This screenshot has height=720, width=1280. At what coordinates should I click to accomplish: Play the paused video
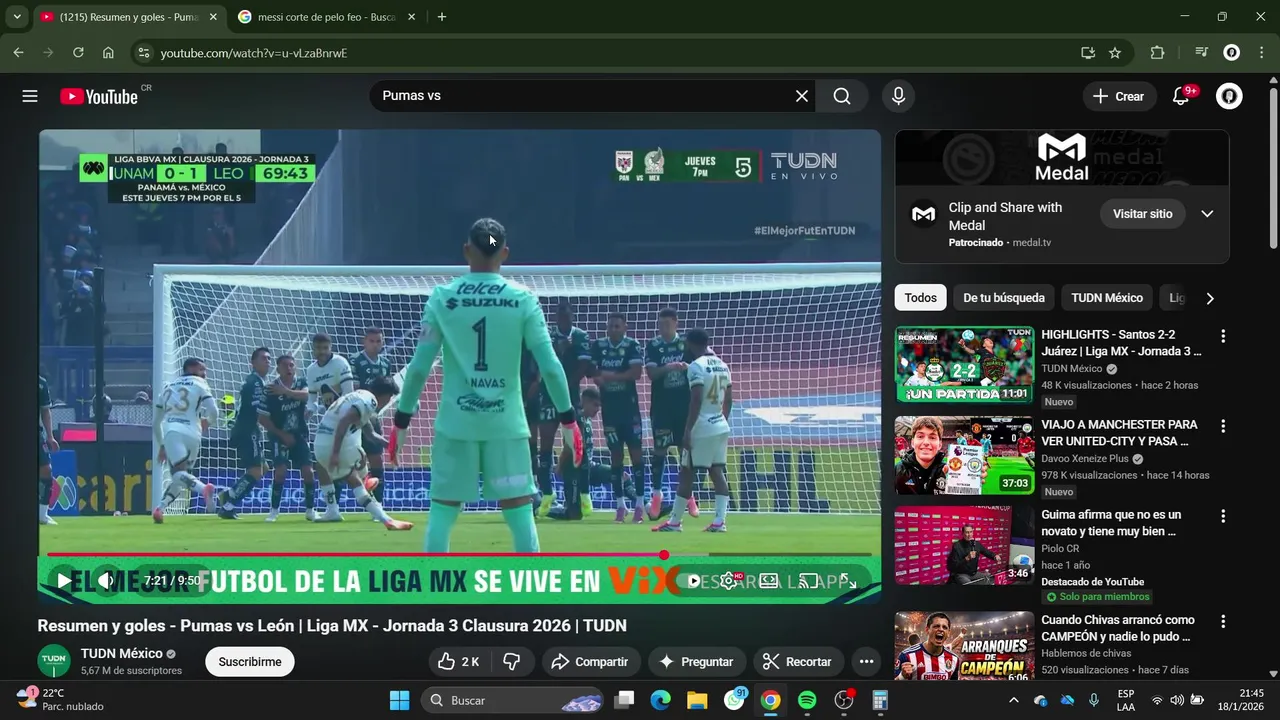point(64,580)
